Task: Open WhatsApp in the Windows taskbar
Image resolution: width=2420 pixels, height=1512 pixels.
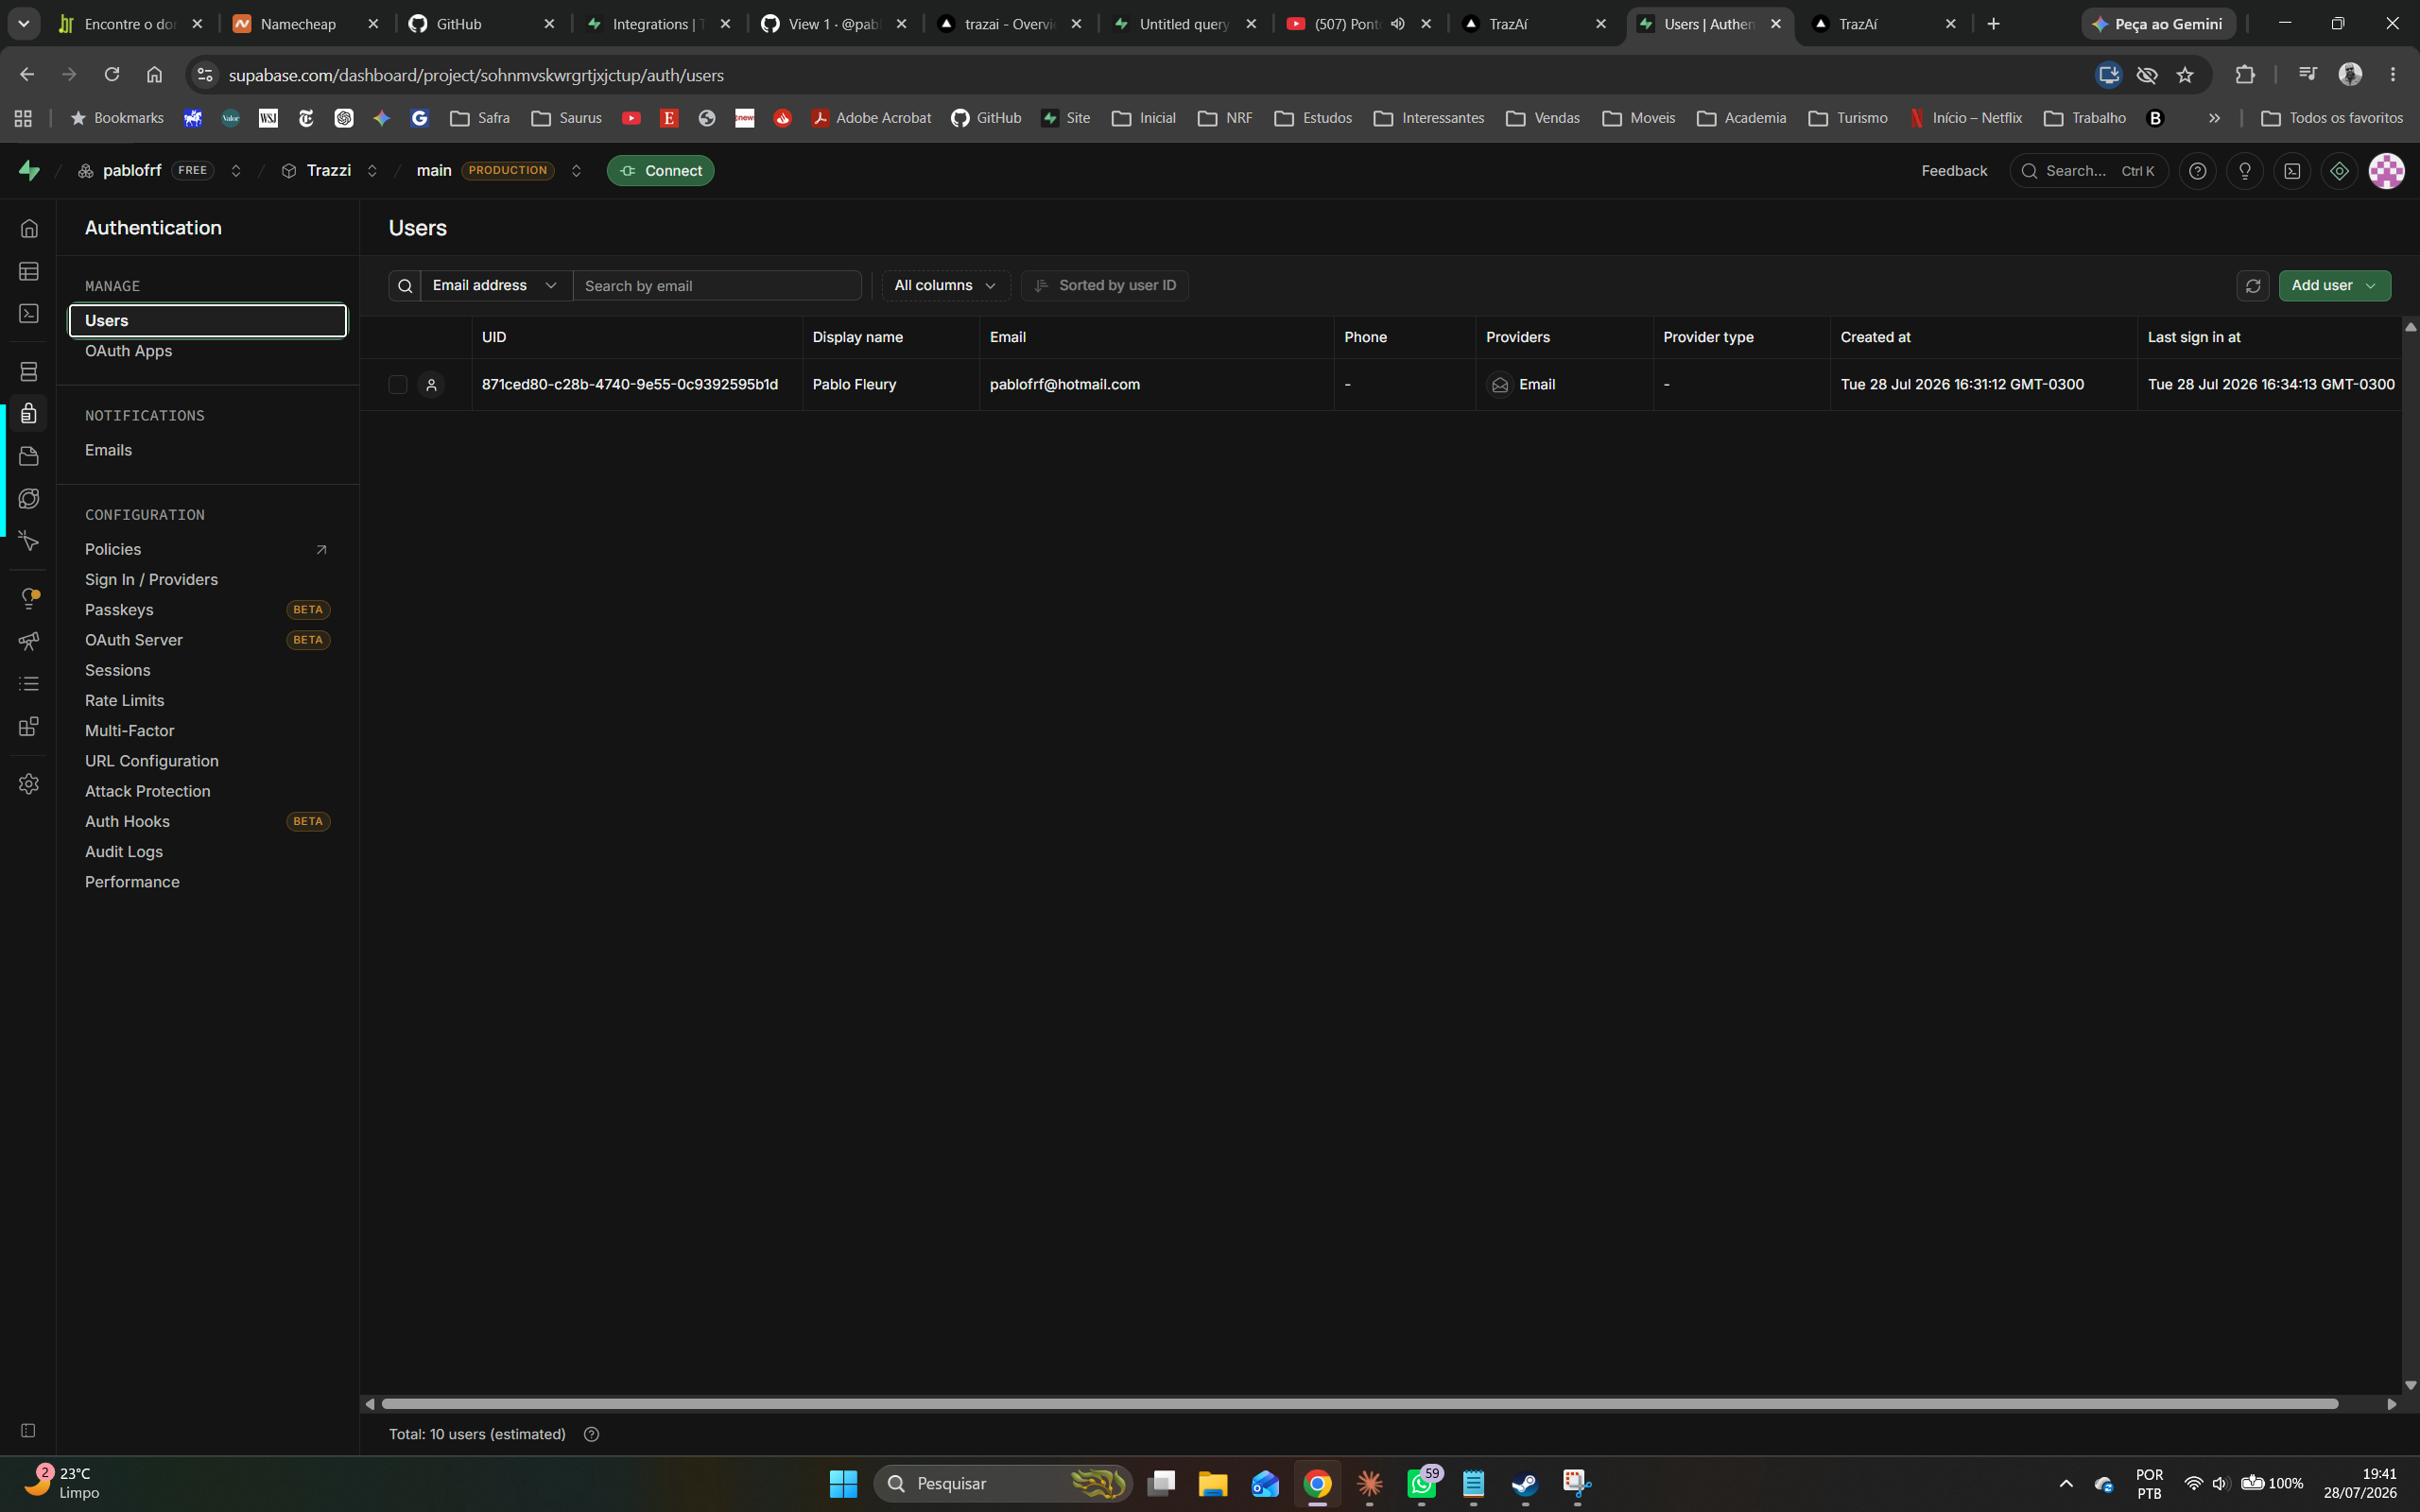Action: pos(1422,1484)
